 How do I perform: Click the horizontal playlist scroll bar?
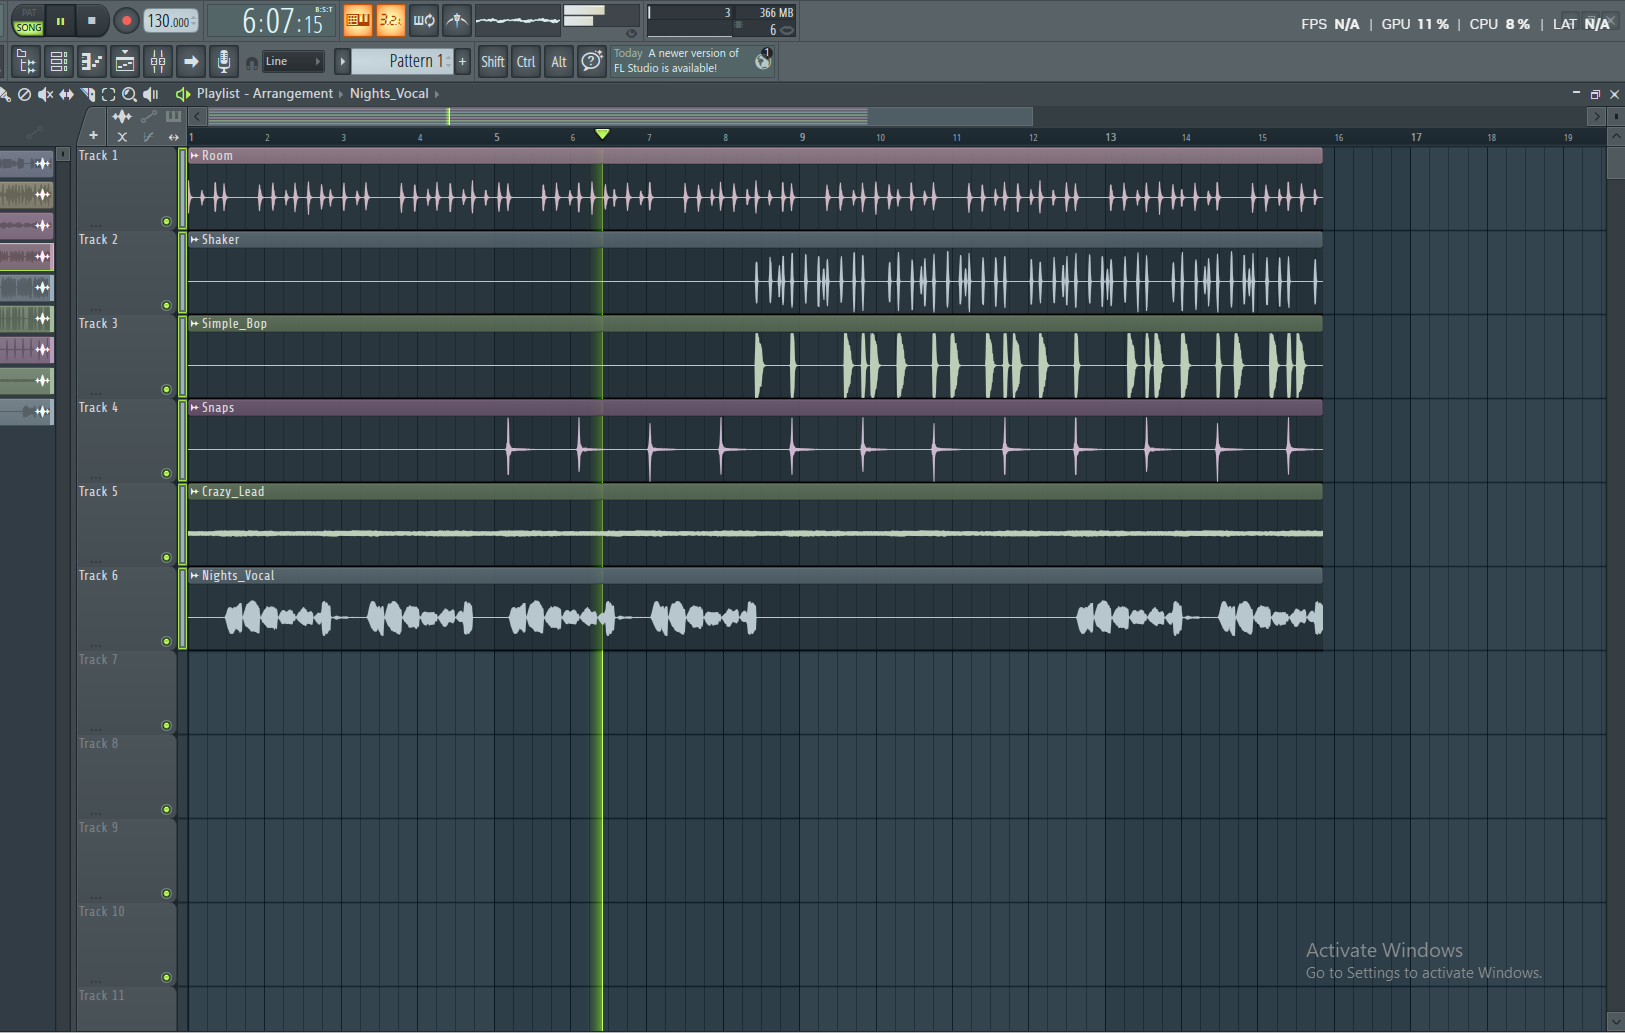pos(620,117)
